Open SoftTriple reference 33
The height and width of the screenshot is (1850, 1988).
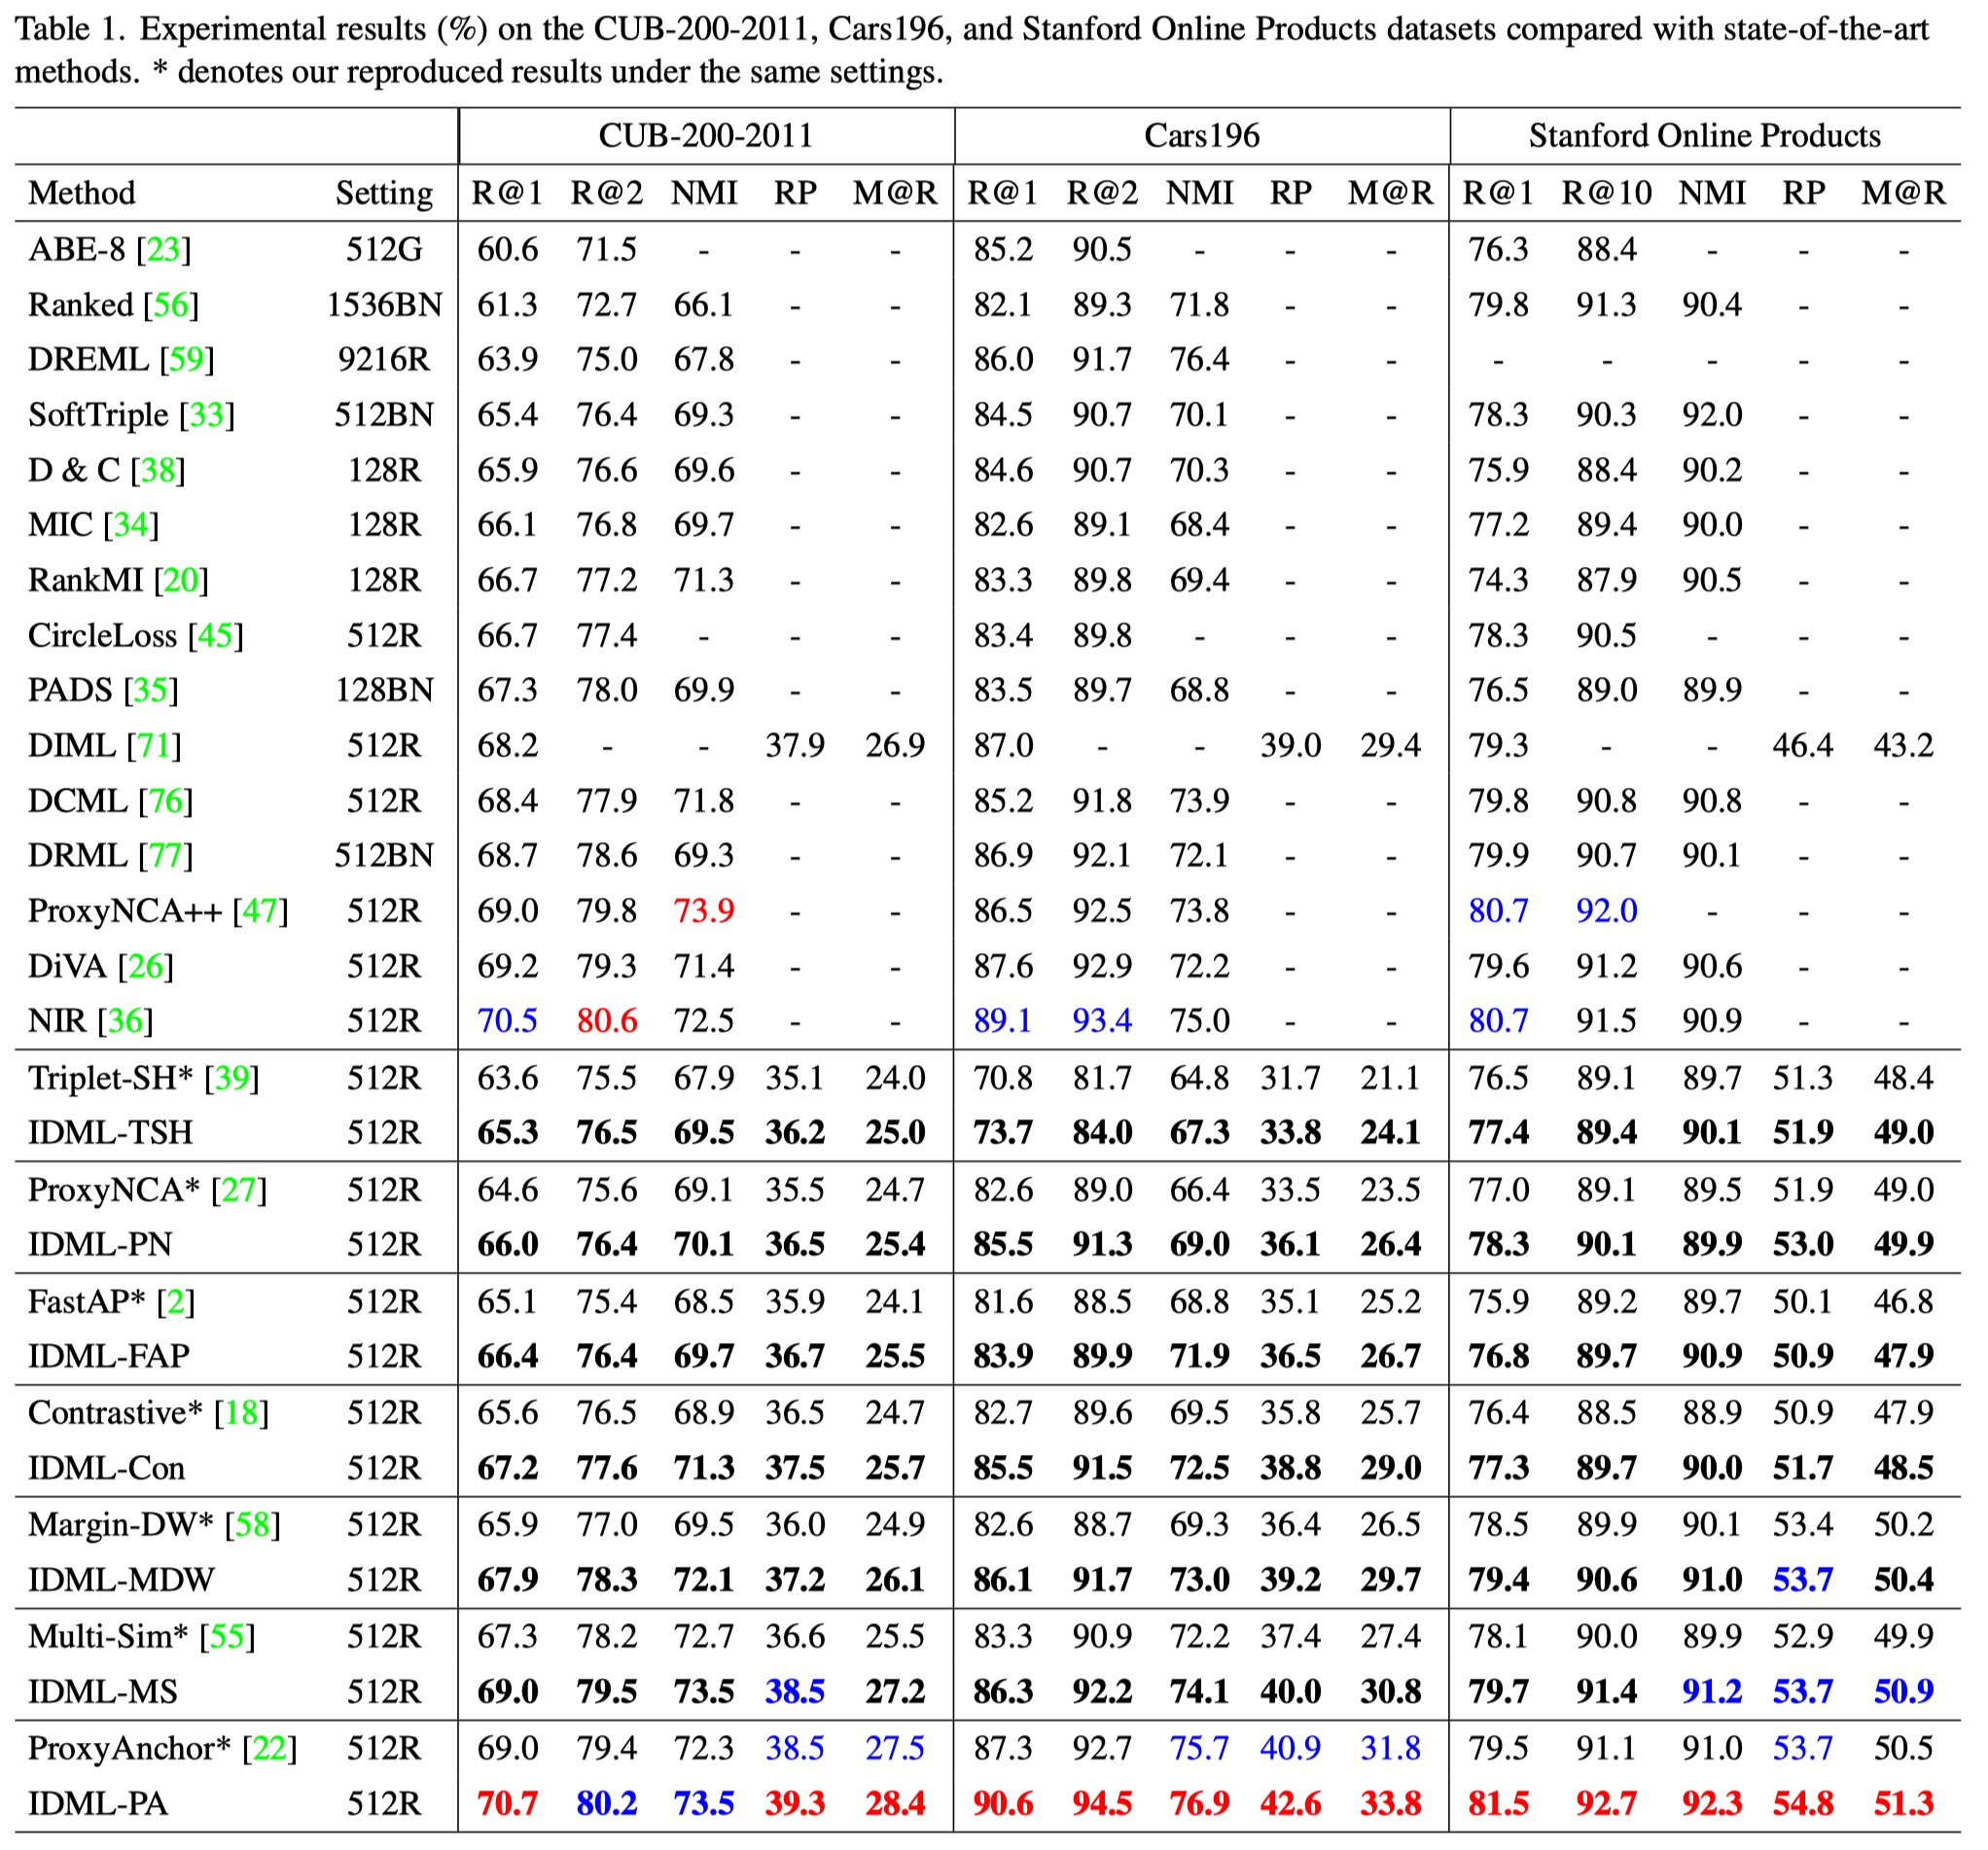point(207,414)
